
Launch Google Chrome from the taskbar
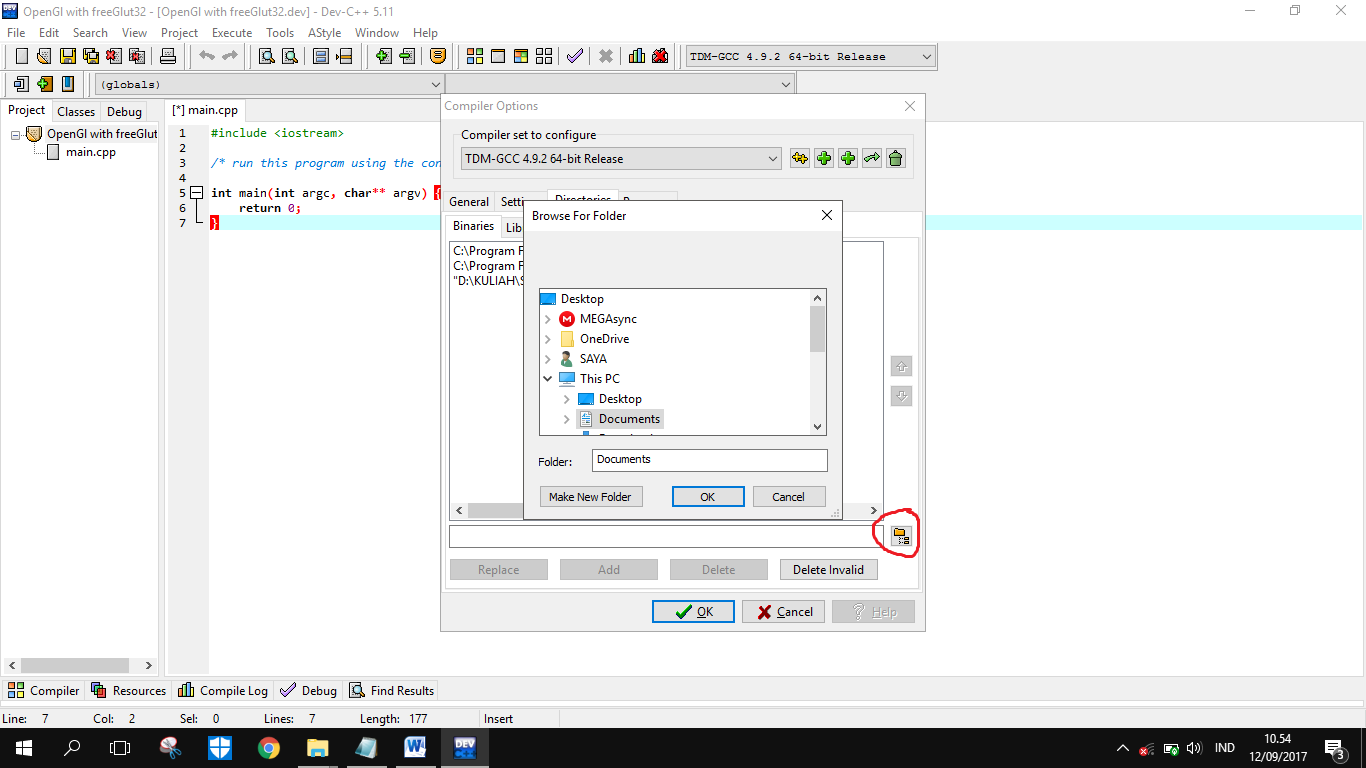coord(268,747)
